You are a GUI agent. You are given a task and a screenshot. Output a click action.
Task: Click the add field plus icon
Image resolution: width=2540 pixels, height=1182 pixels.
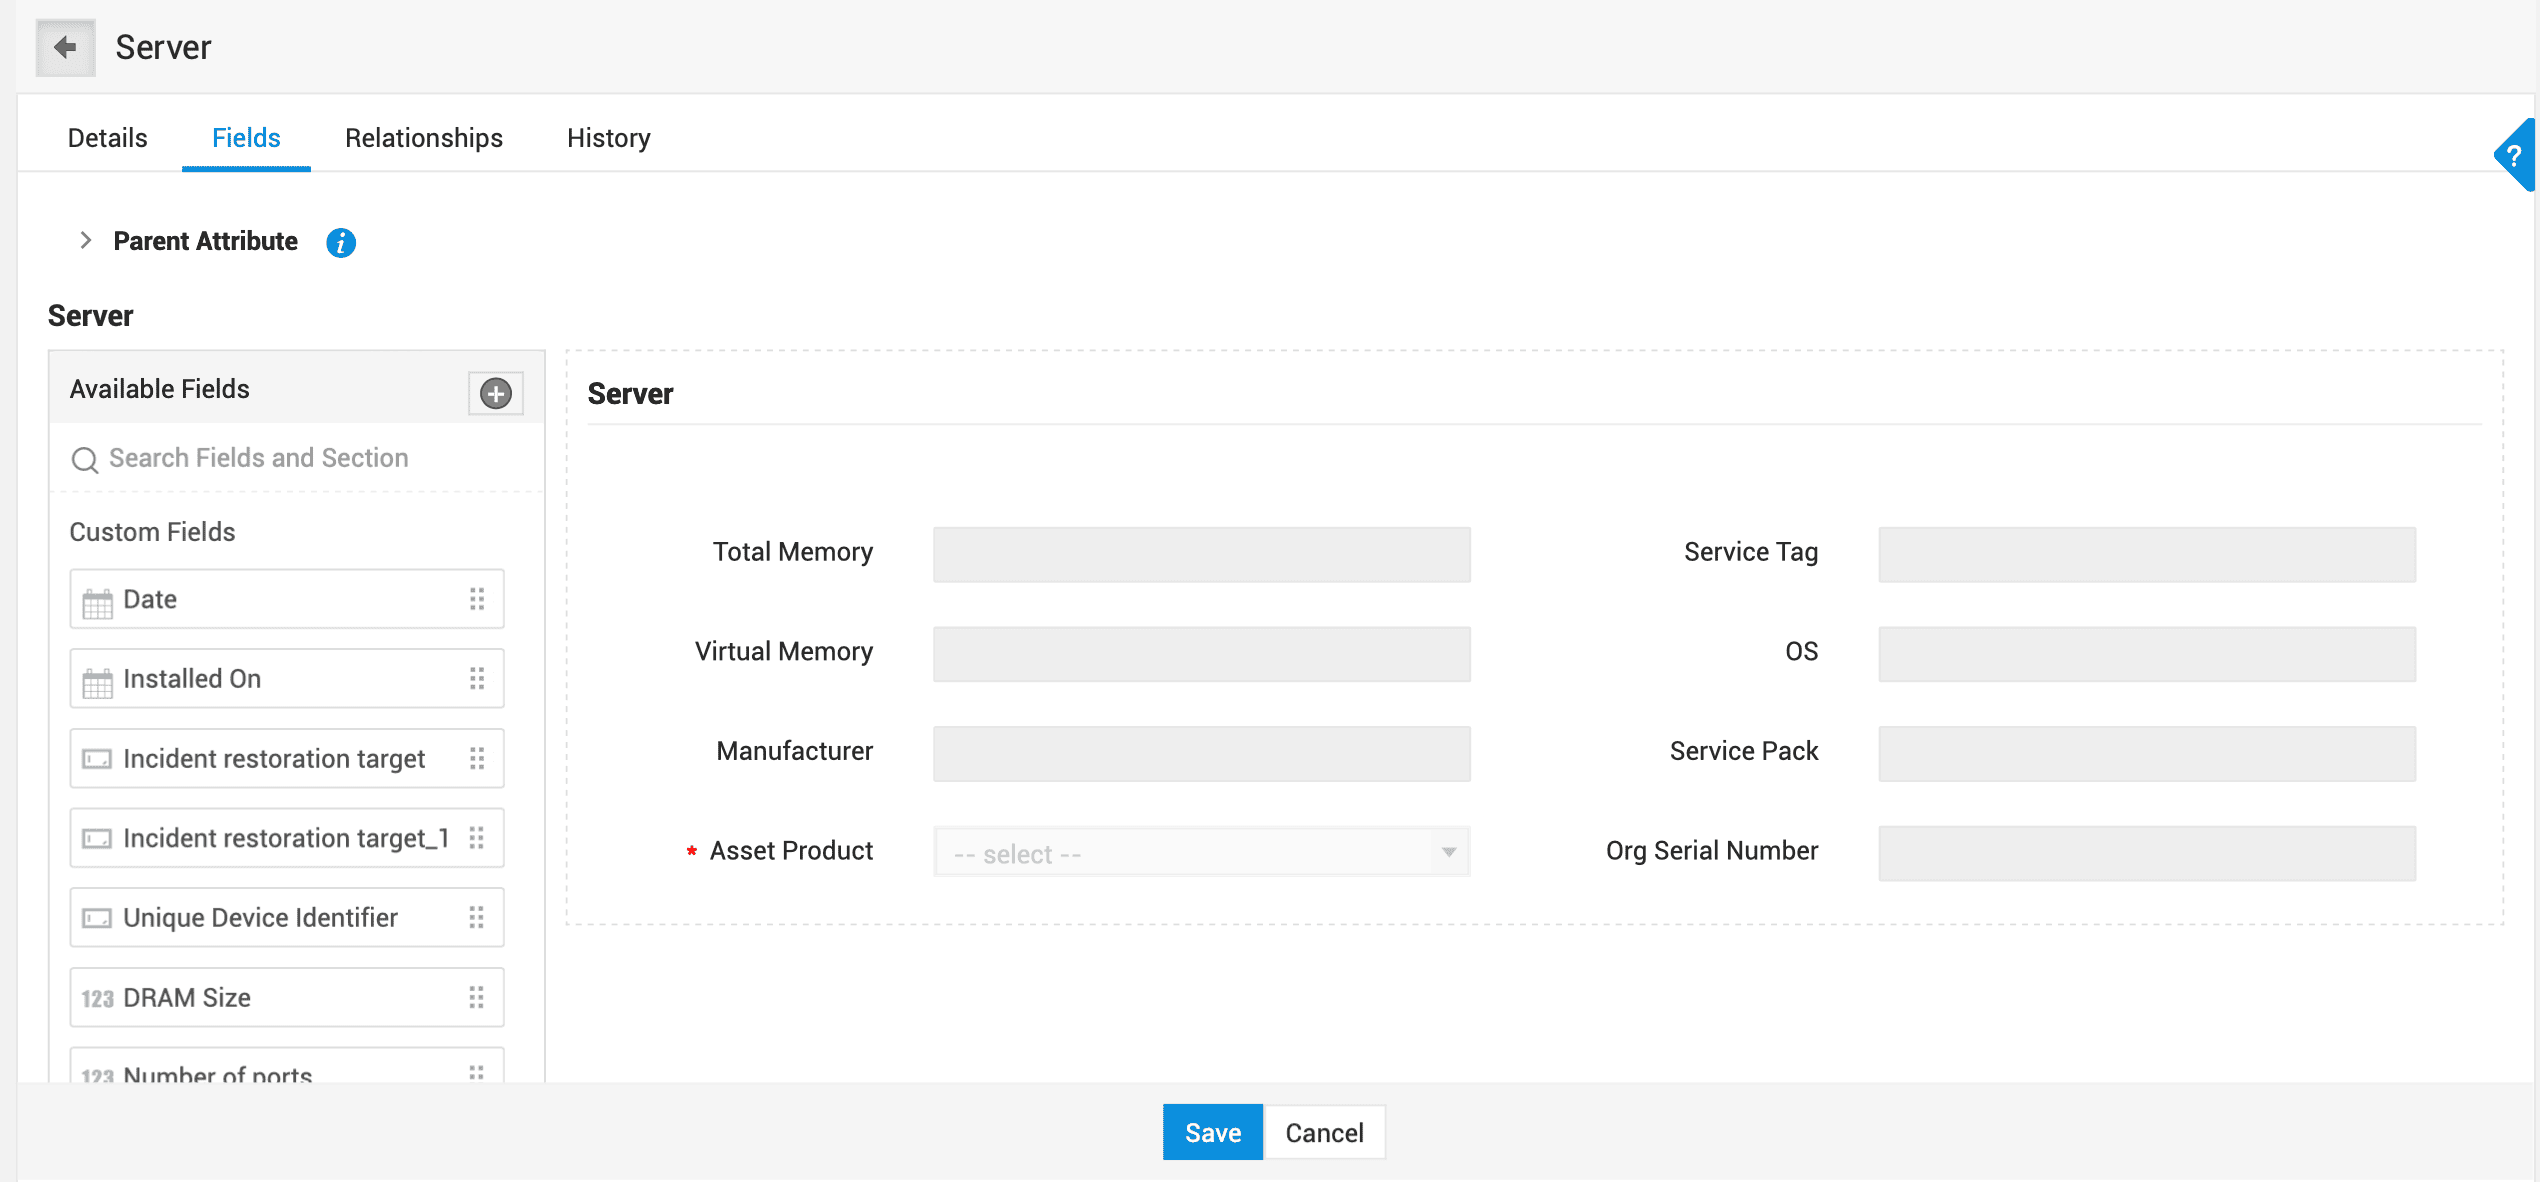pyautogui.click(x=496, y=393)
